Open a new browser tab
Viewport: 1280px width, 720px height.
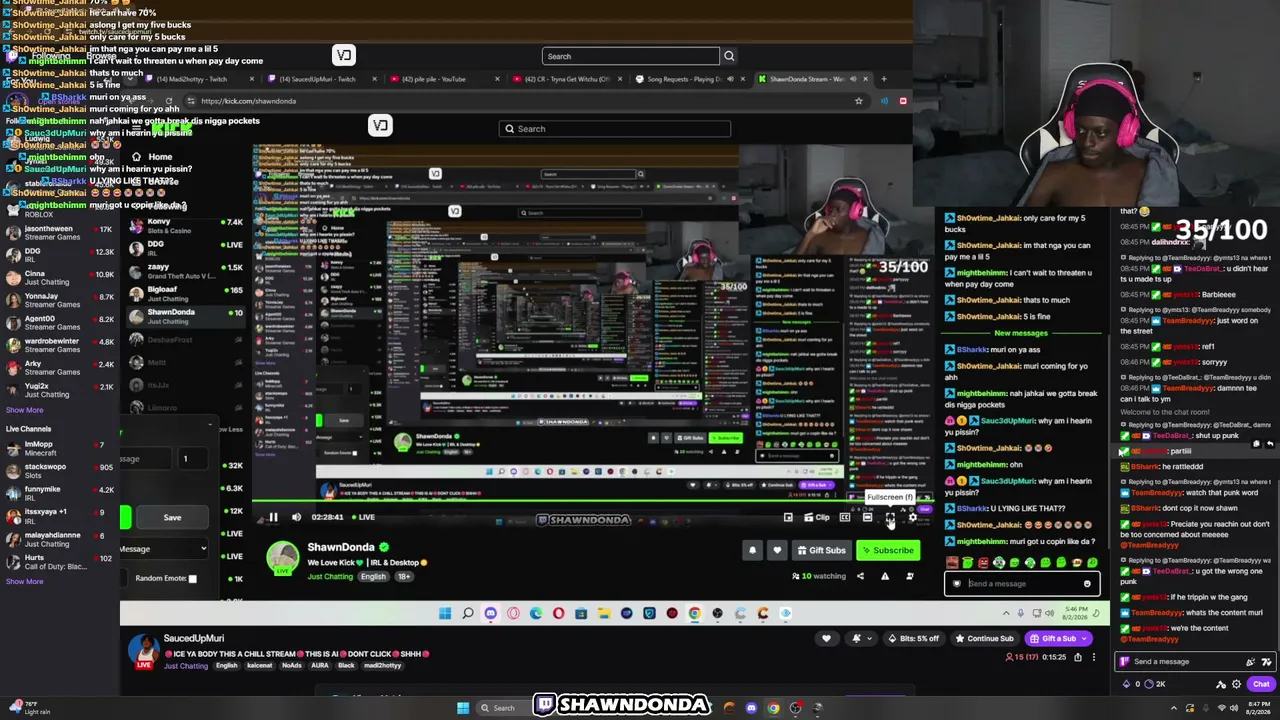pos(883,79)
